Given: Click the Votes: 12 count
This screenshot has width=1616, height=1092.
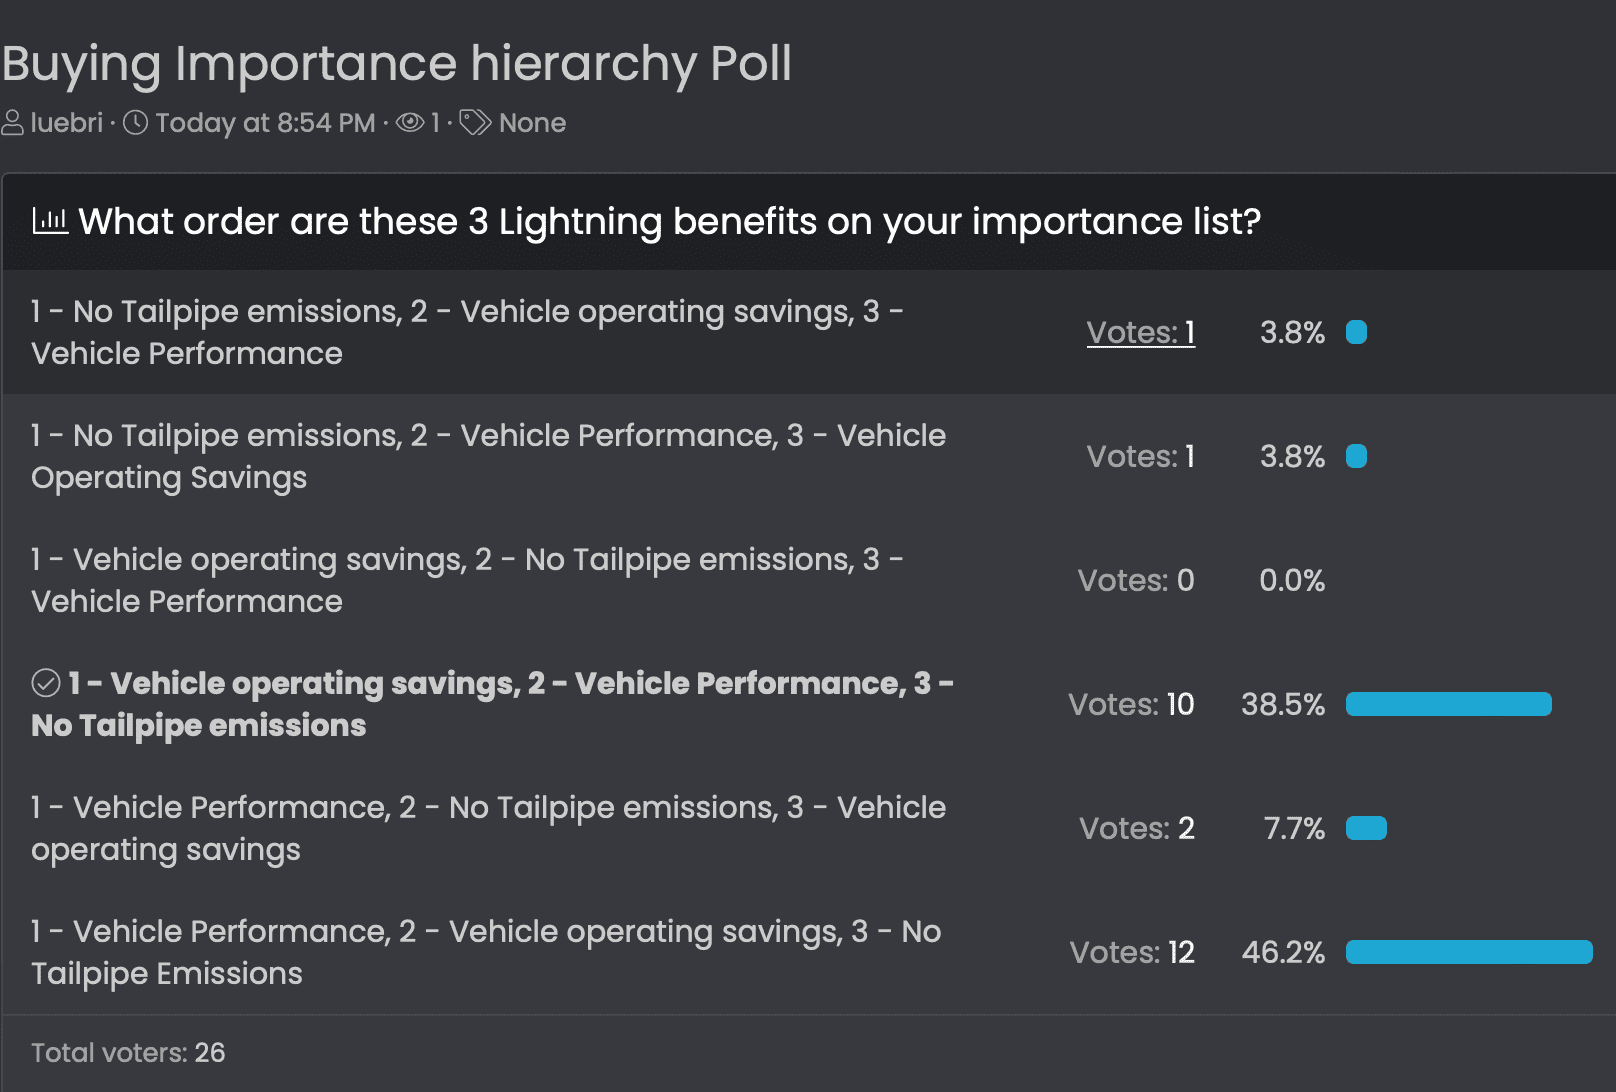Looking at the screenshot, I should [1132, 952].
